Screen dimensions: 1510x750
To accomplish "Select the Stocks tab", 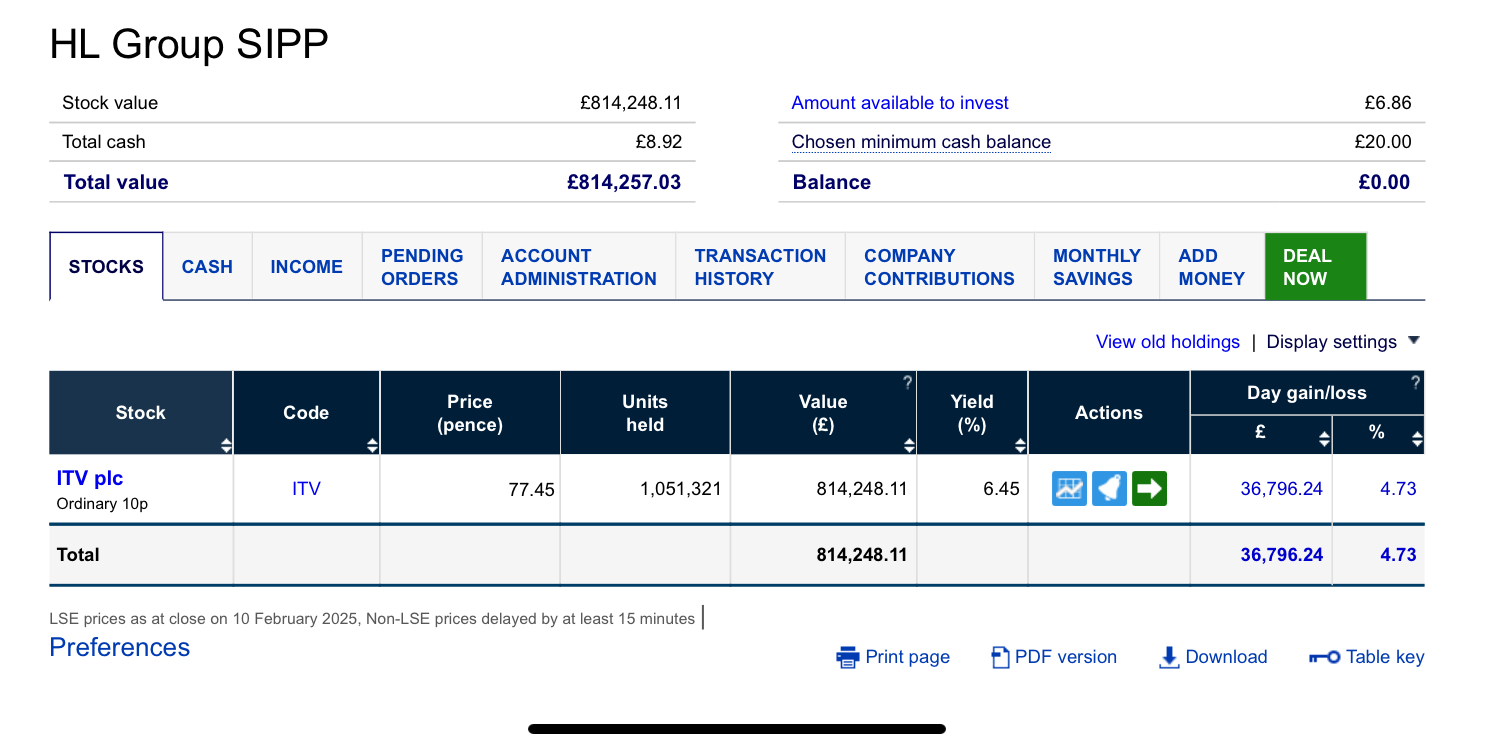I will point(106,267).
